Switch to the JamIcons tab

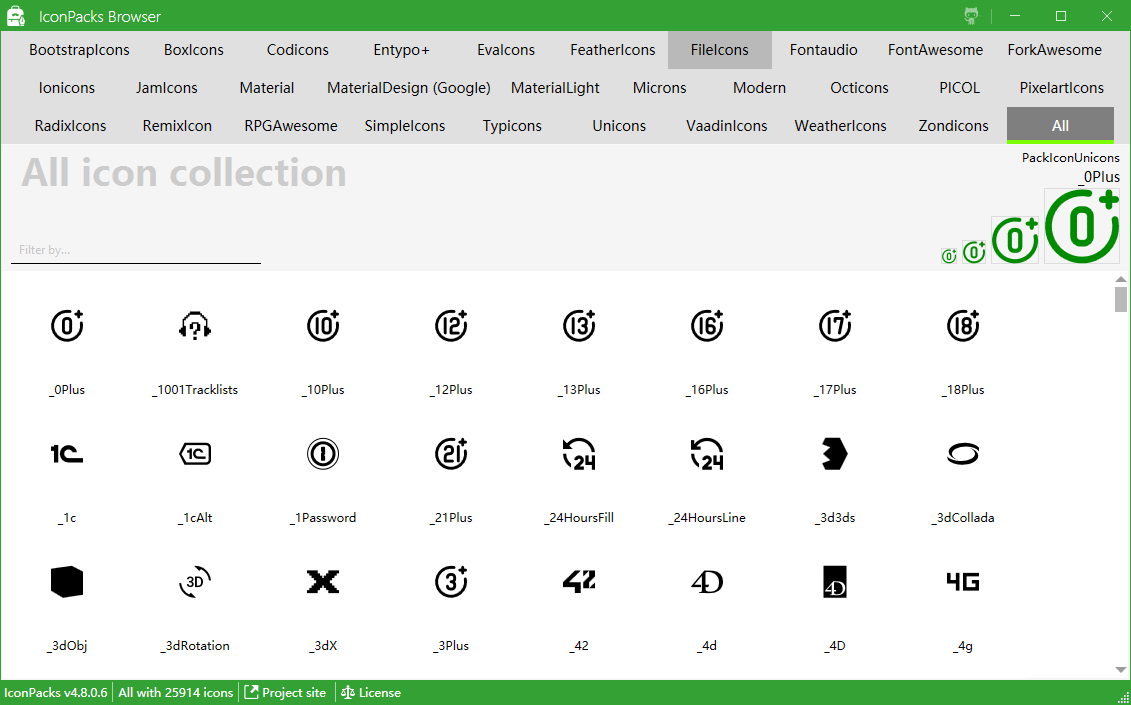coord(167,88)
